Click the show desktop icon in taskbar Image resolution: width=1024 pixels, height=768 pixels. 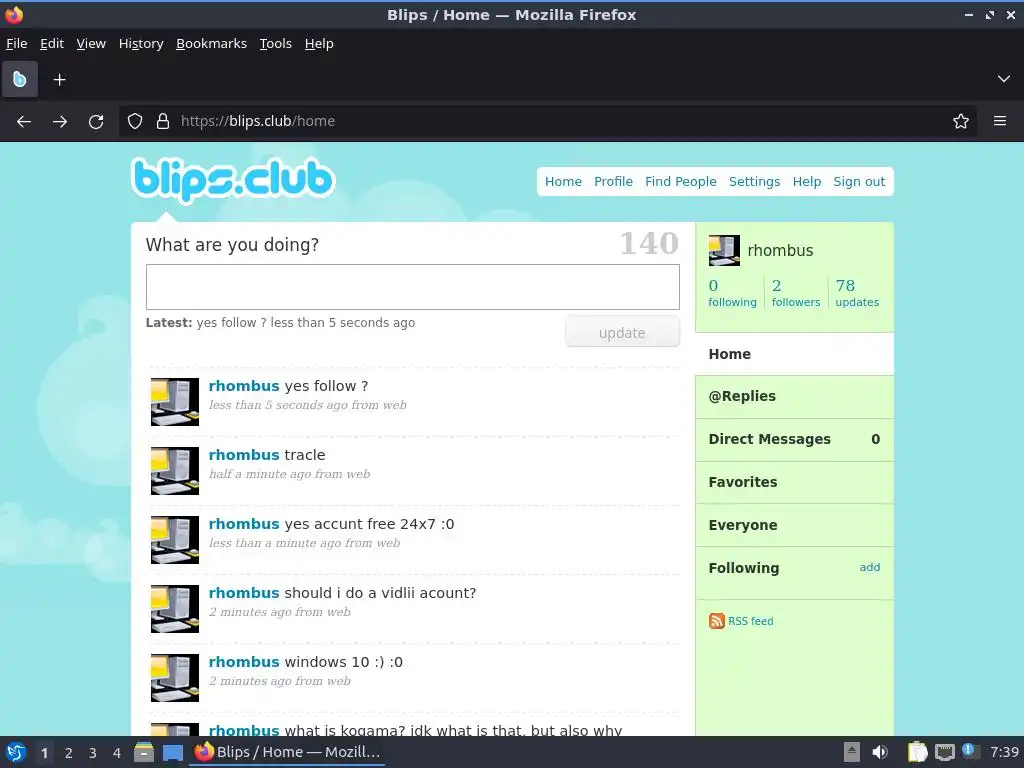(x=172, y=753)
